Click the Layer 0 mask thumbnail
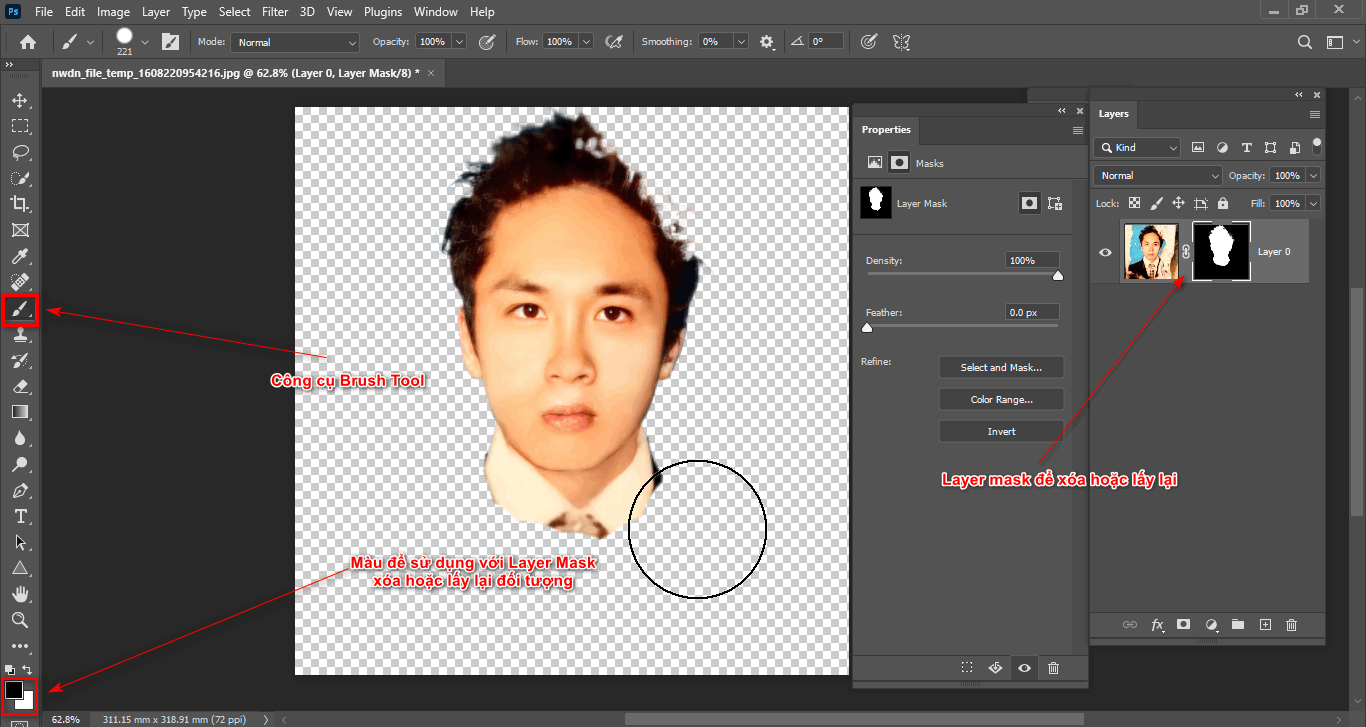The image size is (1366, 727). click(1220, 251)
